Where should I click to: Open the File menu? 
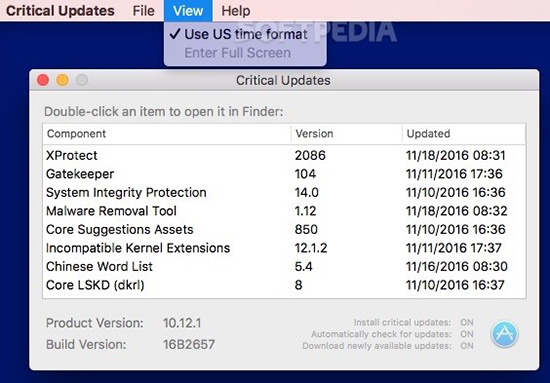click(143, 11)
